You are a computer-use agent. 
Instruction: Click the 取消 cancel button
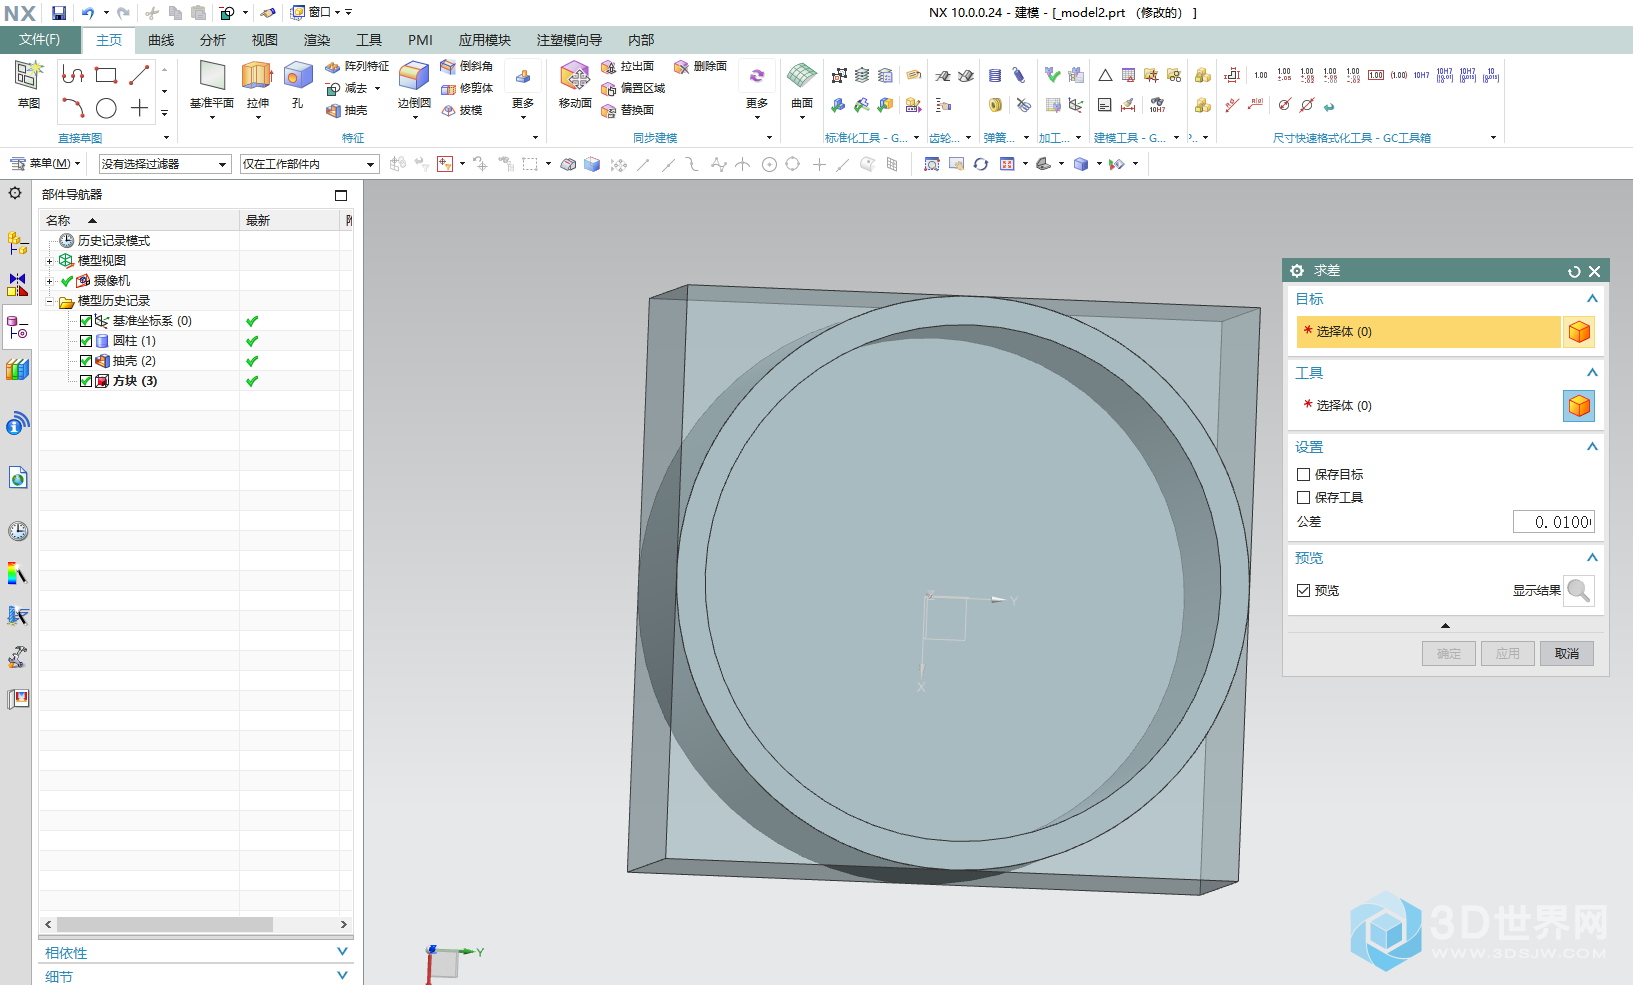1567,654
